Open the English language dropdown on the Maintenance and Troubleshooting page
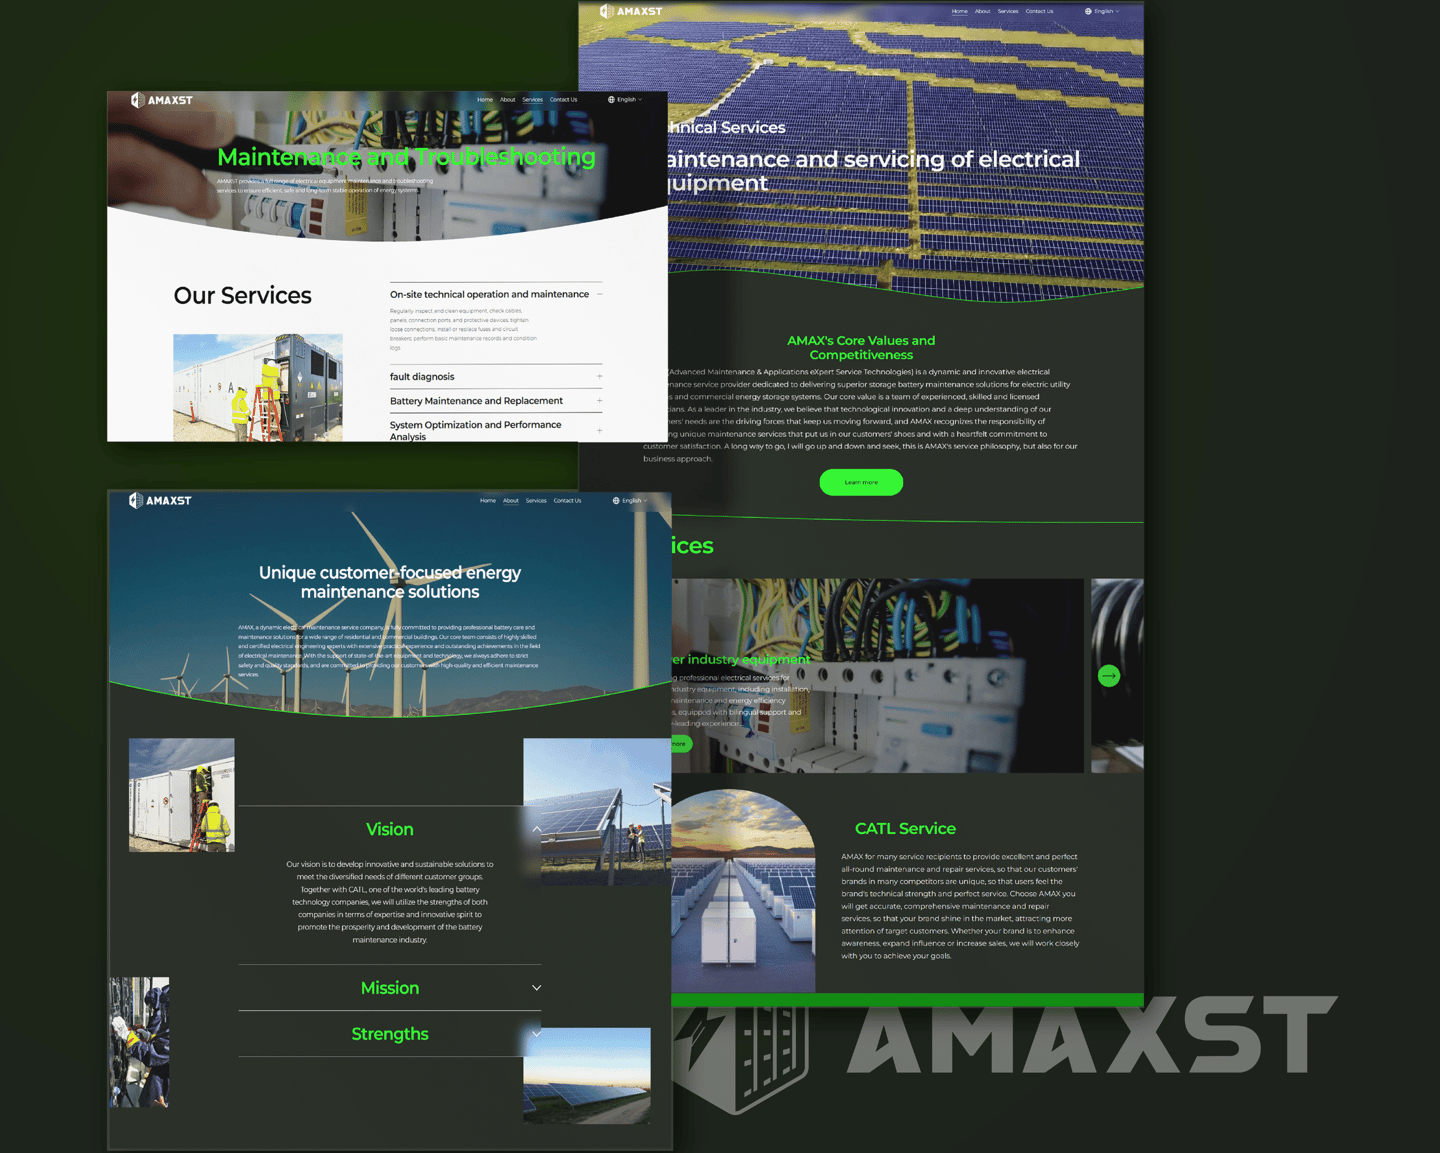 (x=625, y=100)
